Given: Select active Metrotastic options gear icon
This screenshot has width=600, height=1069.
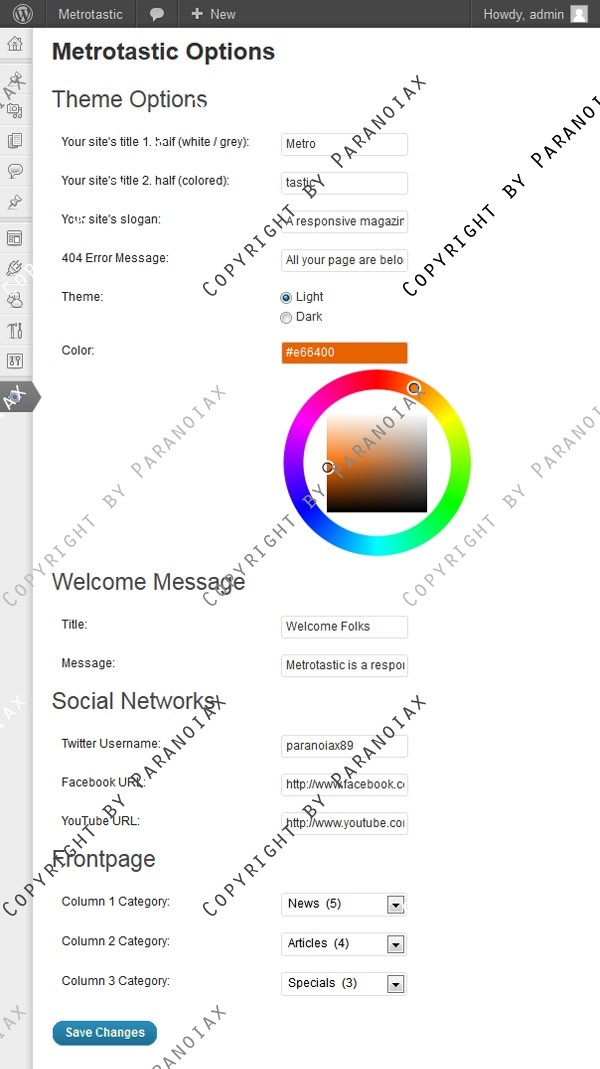Looking at the screenshot, I should [15, 397].
